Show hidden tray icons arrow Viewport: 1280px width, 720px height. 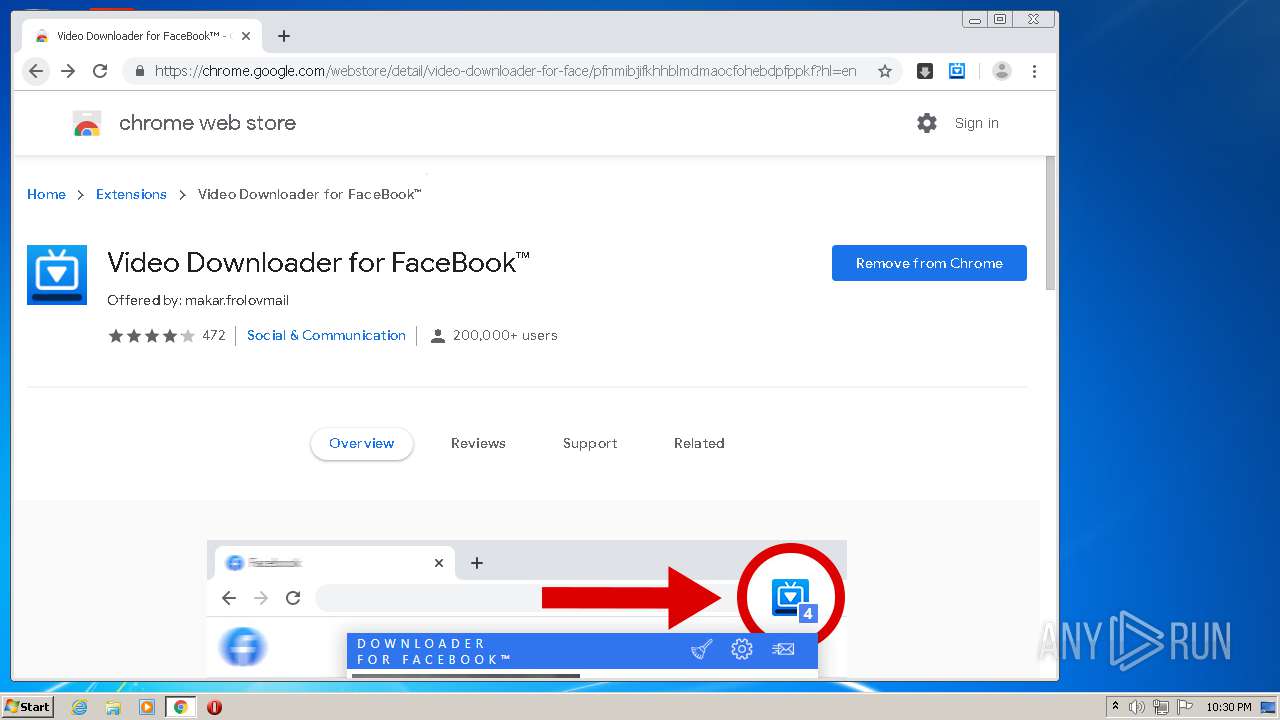1115,706
